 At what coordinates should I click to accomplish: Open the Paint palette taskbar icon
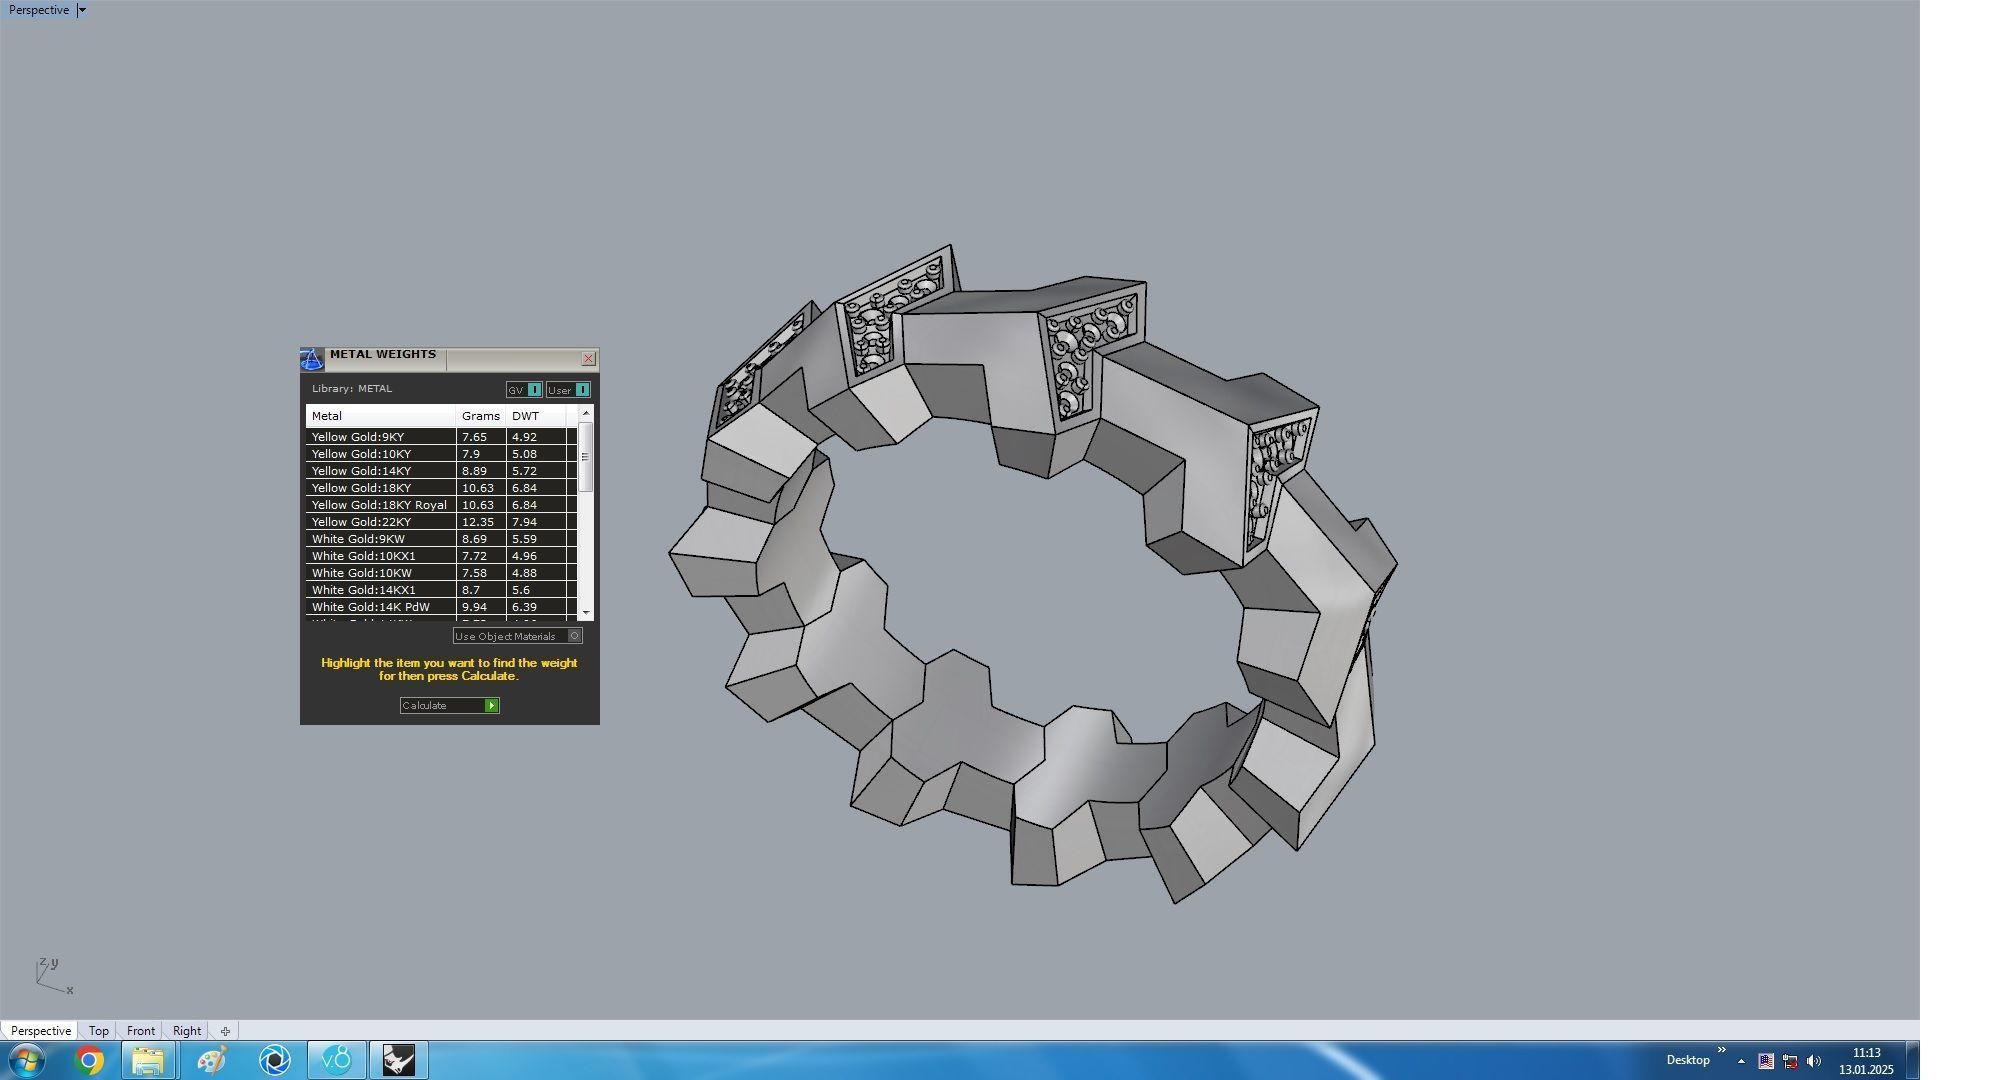(x=211, y=1060)
